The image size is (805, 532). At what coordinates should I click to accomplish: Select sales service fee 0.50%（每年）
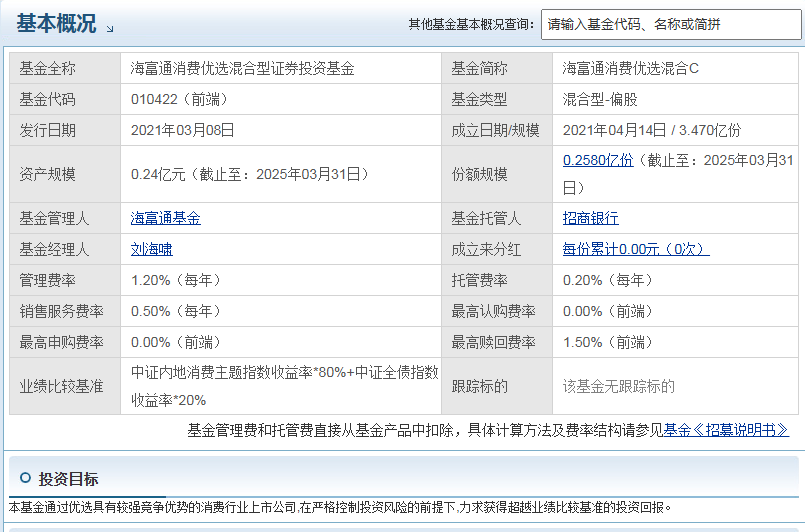(177, 311)
